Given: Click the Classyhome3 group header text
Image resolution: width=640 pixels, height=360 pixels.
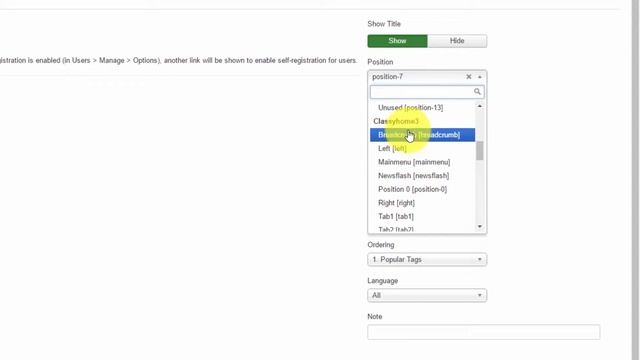Looking at the screenshot, I should click(x=396, y=121).
